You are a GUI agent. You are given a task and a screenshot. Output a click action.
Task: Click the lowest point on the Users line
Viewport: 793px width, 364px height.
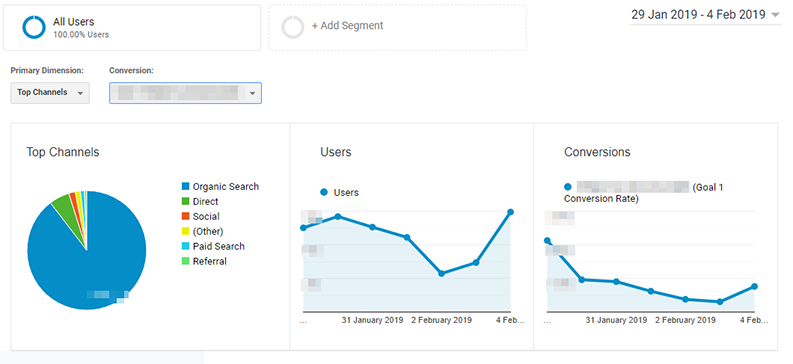442,274
